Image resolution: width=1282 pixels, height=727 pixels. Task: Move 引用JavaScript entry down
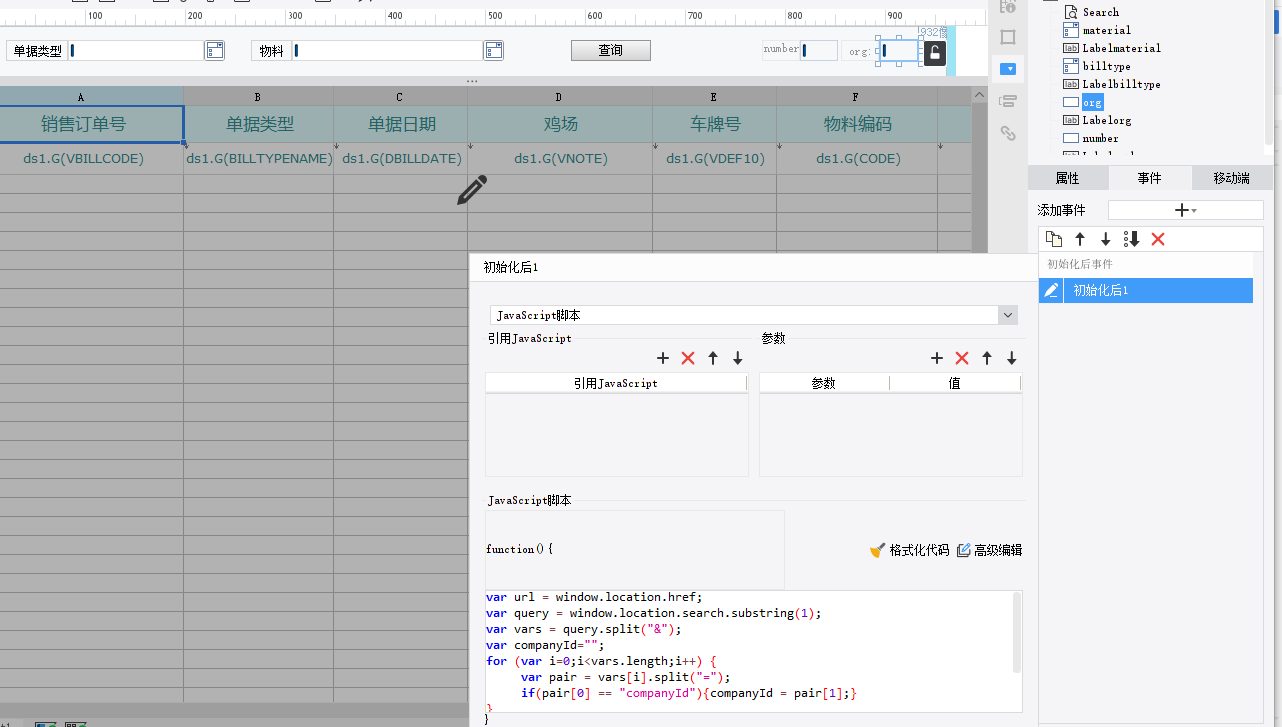coord(738,358)
